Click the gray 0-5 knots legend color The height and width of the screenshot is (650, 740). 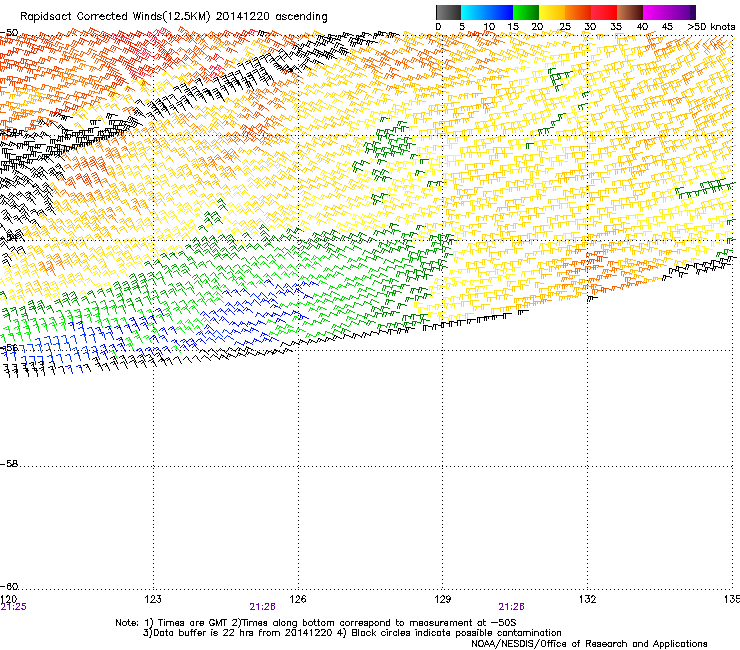click(448, 12)
